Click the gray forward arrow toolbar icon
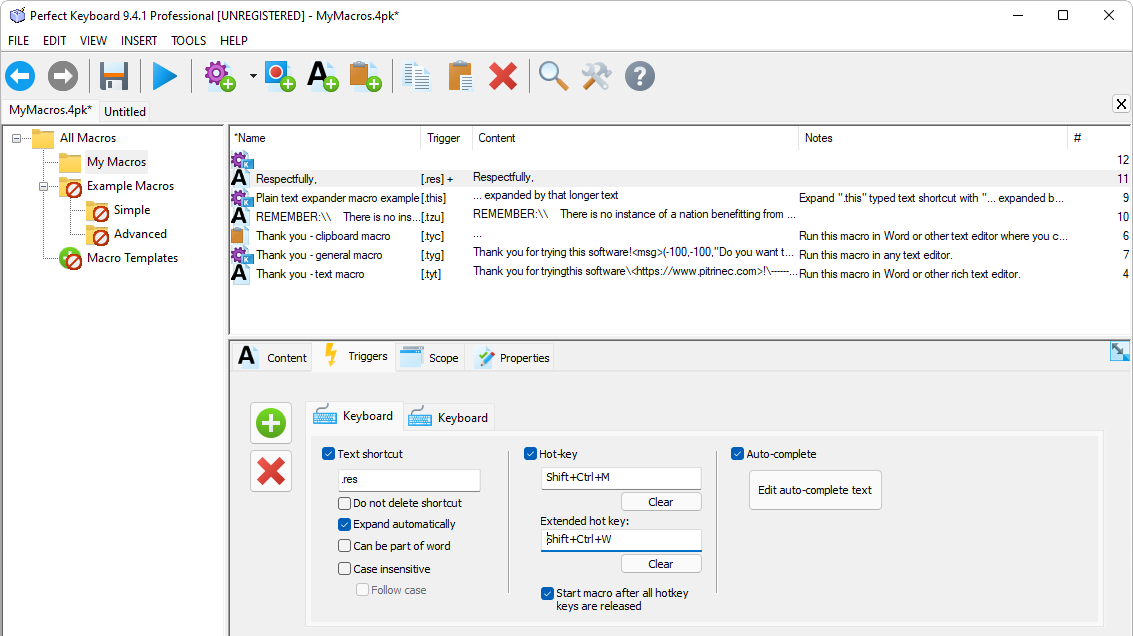The height and width of the screenshot is (636, 1133). (x=63, y=76)
